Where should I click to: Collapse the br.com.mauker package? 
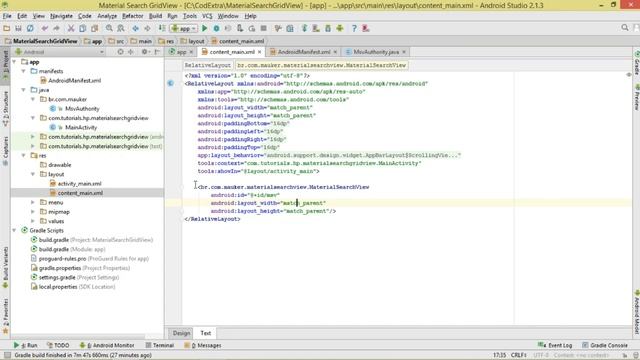click(33, 99)
